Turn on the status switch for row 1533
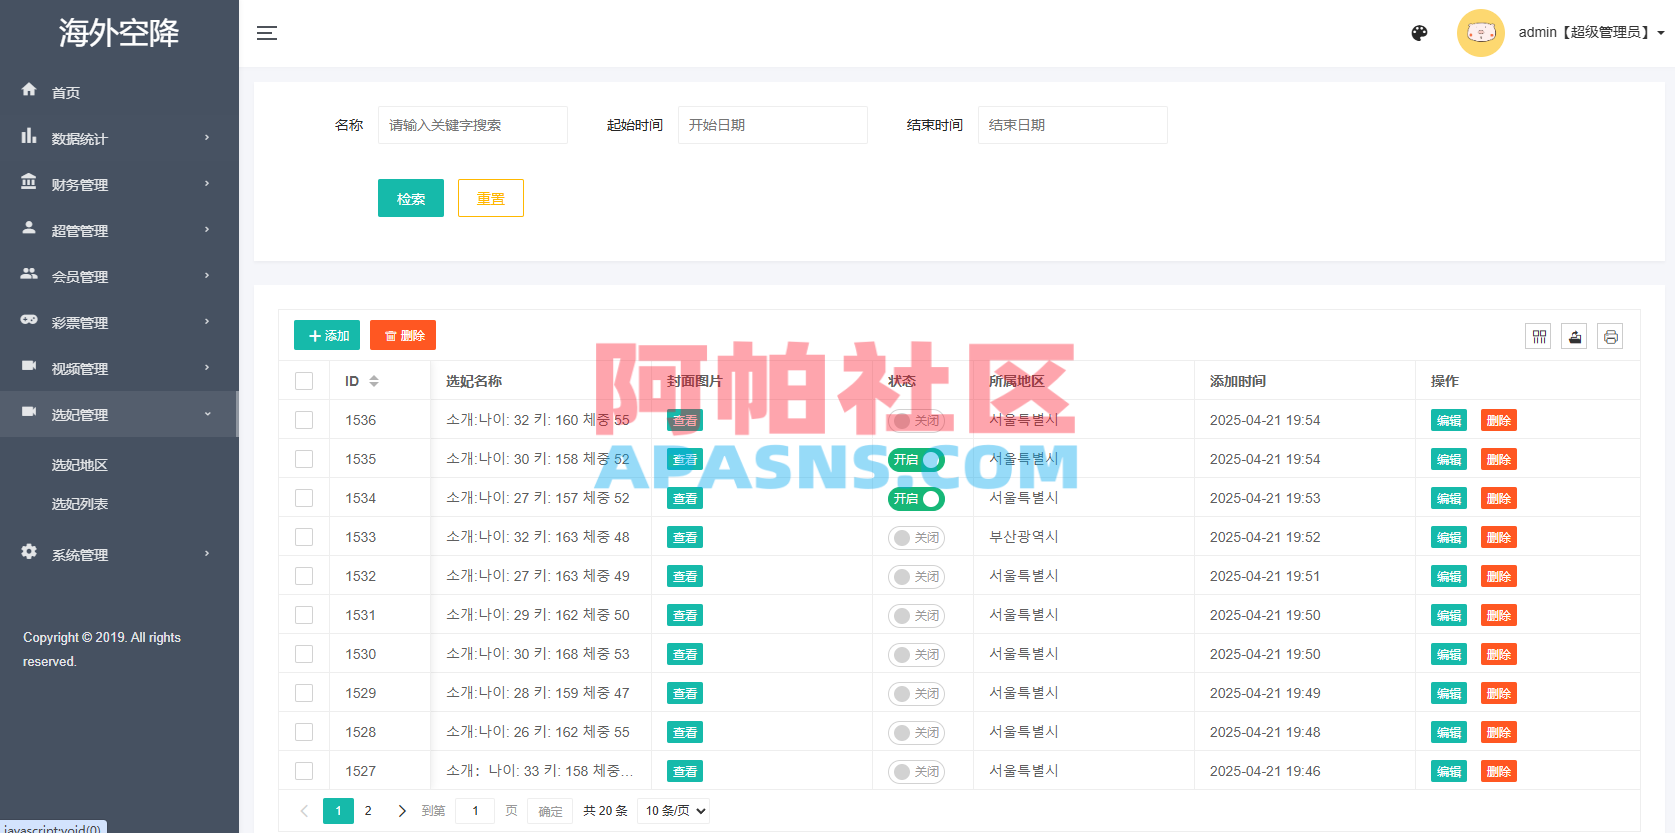Viewport: 1675px width, 833px height. [916, 538]
